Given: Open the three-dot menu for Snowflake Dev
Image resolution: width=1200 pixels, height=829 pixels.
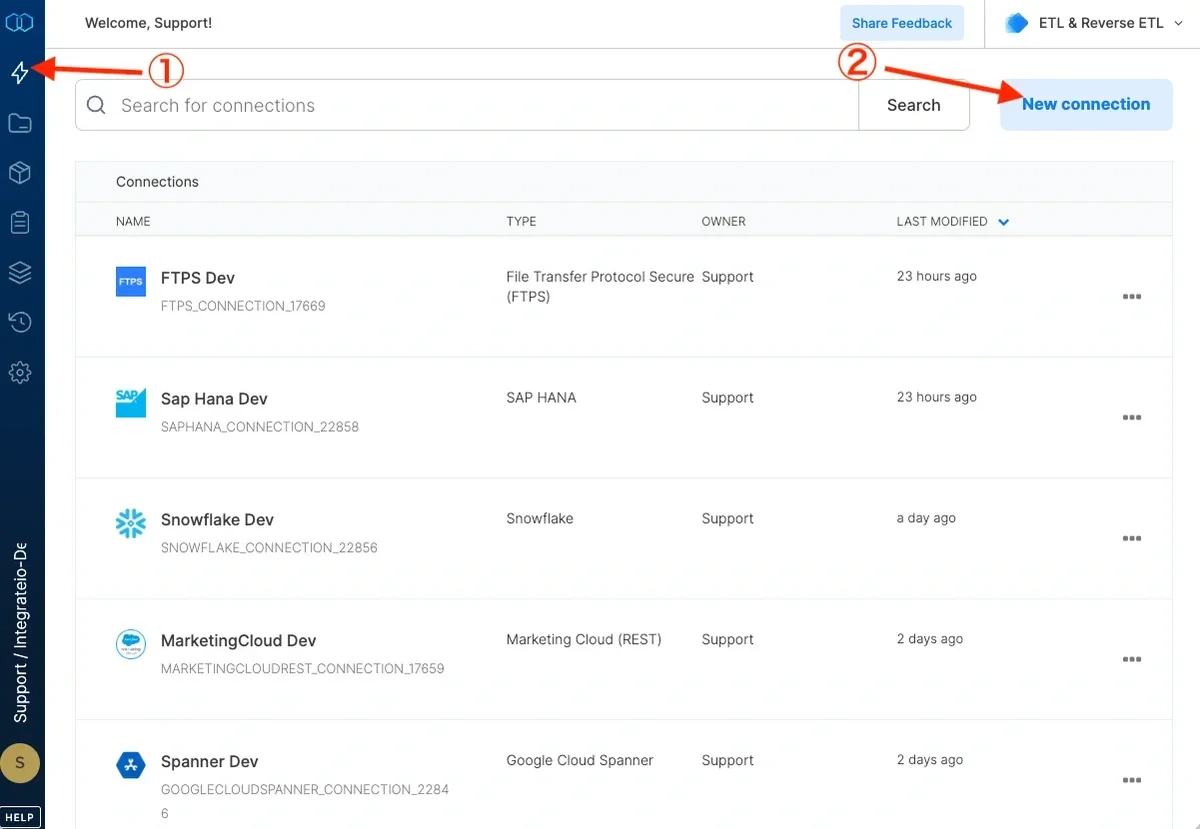Looking at the screenshot, I should coord(1131,538).
